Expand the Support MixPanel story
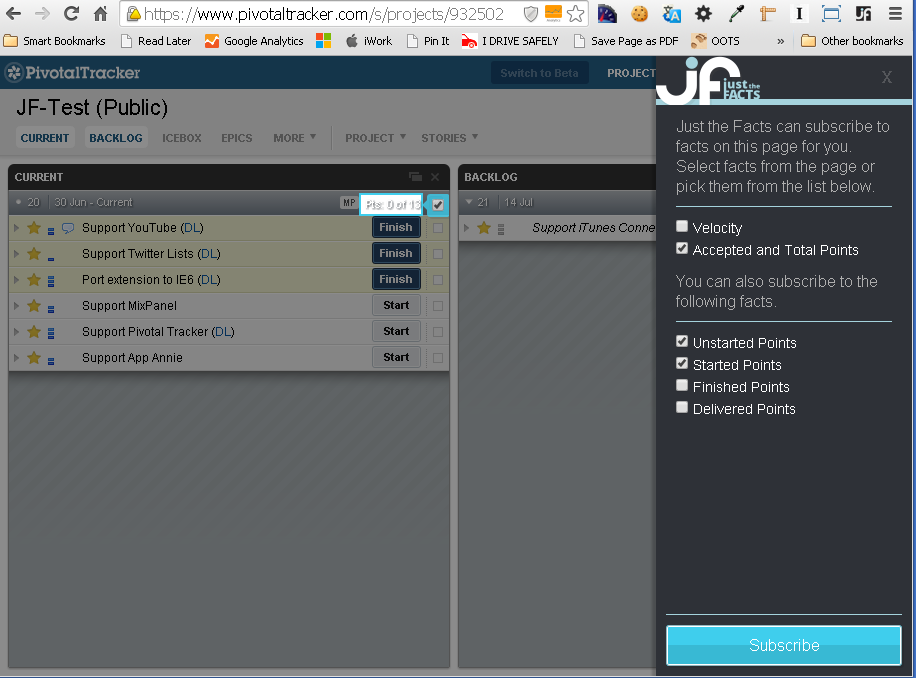Viewport: 916px width, 678px height. [x=16, y=305]
